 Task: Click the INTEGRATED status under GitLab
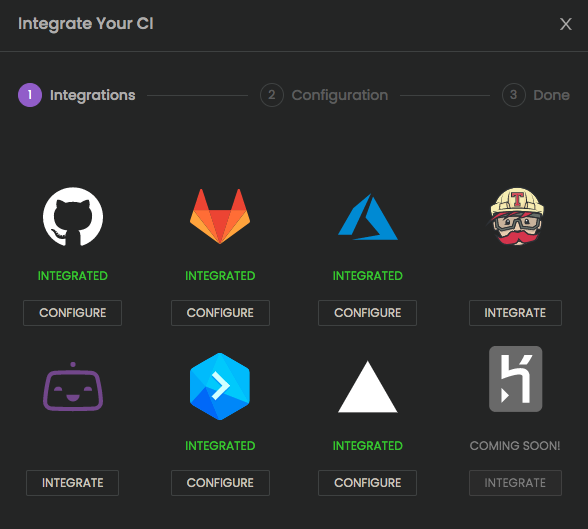tap(220, 276)
